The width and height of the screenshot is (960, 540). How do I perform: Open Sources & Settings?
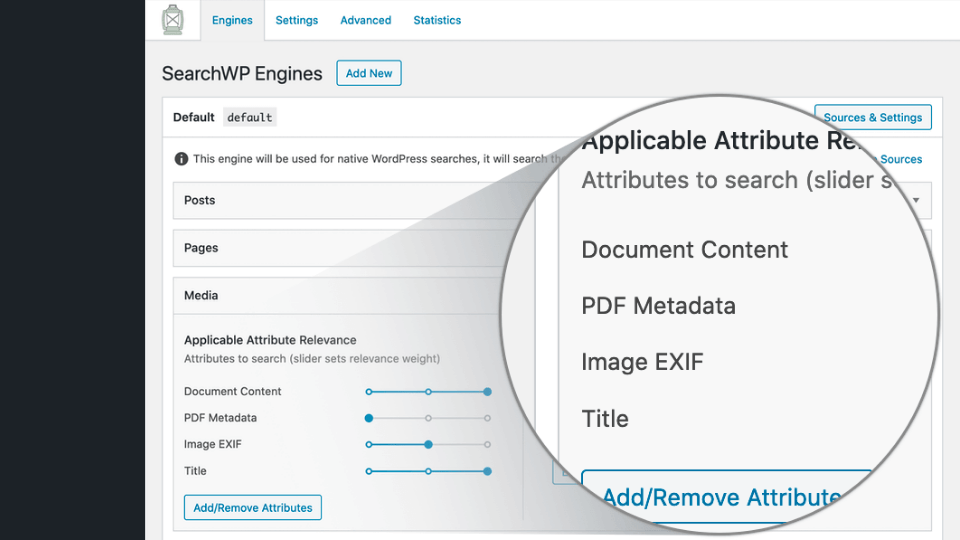(872, 117)
